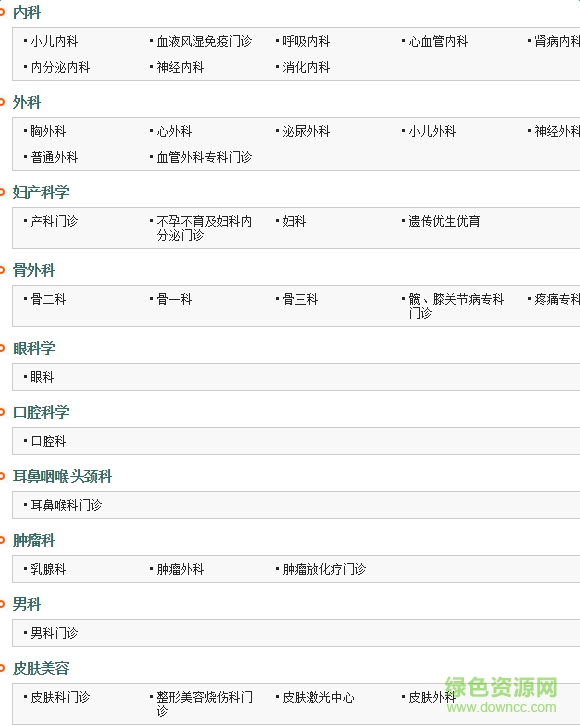This screenshot has height=726, width=580.
Task: Choose 整形美容烧伤科门诊 link
Action: click(204, 704)
